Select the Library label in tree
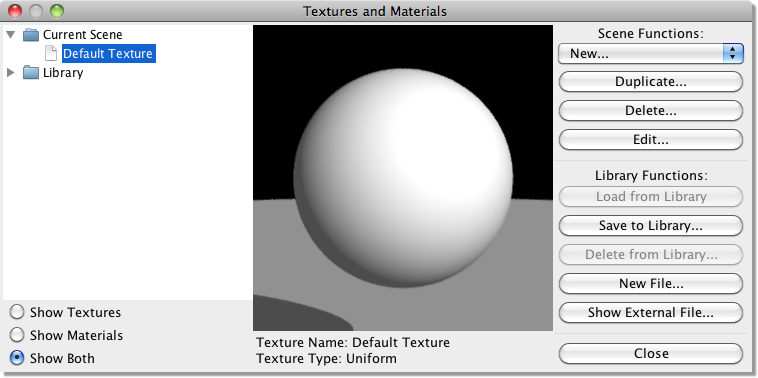This screenshot has width=758, height=378. (x=63, y=73)
